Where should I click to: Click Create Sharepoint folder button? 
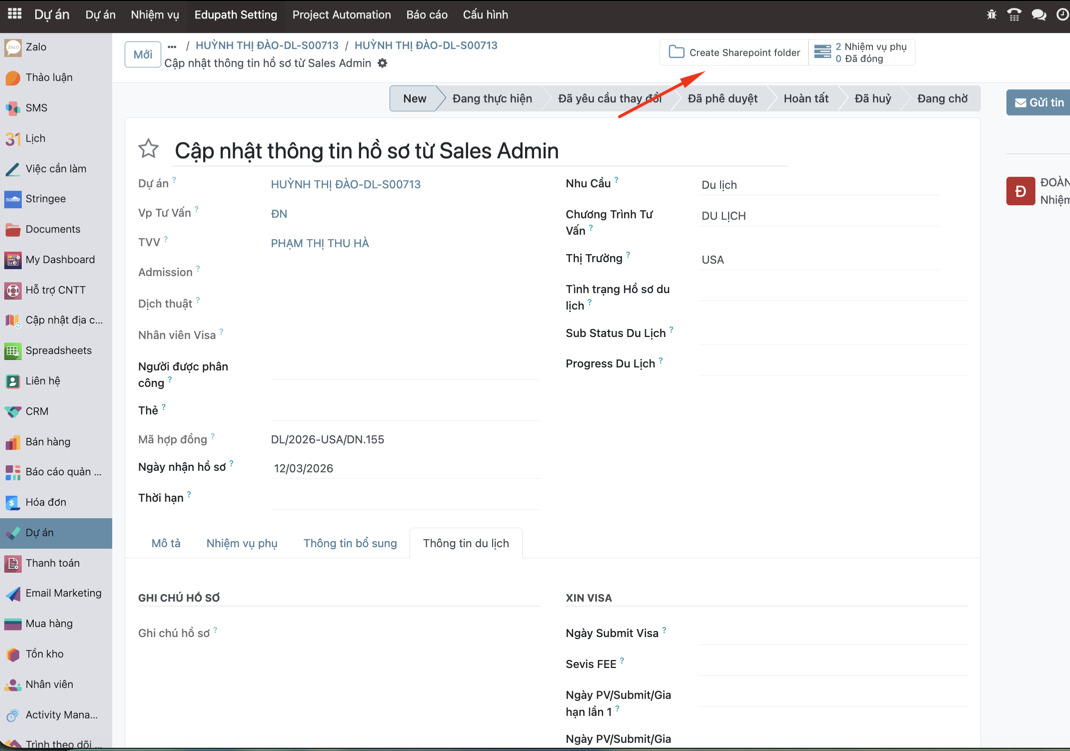734,53
